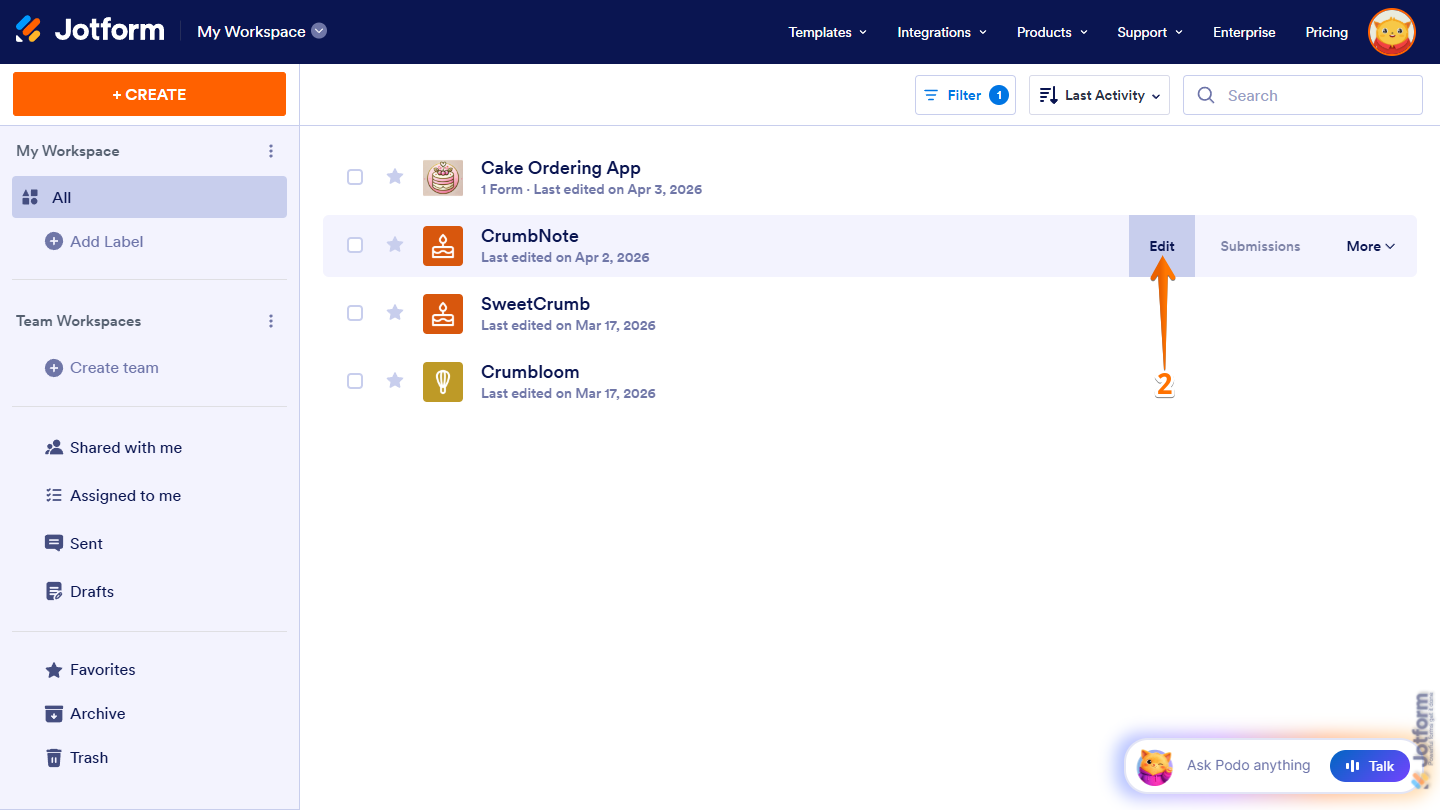
Task: Select the Crumbloom checkbox
Action: [355, 381]
